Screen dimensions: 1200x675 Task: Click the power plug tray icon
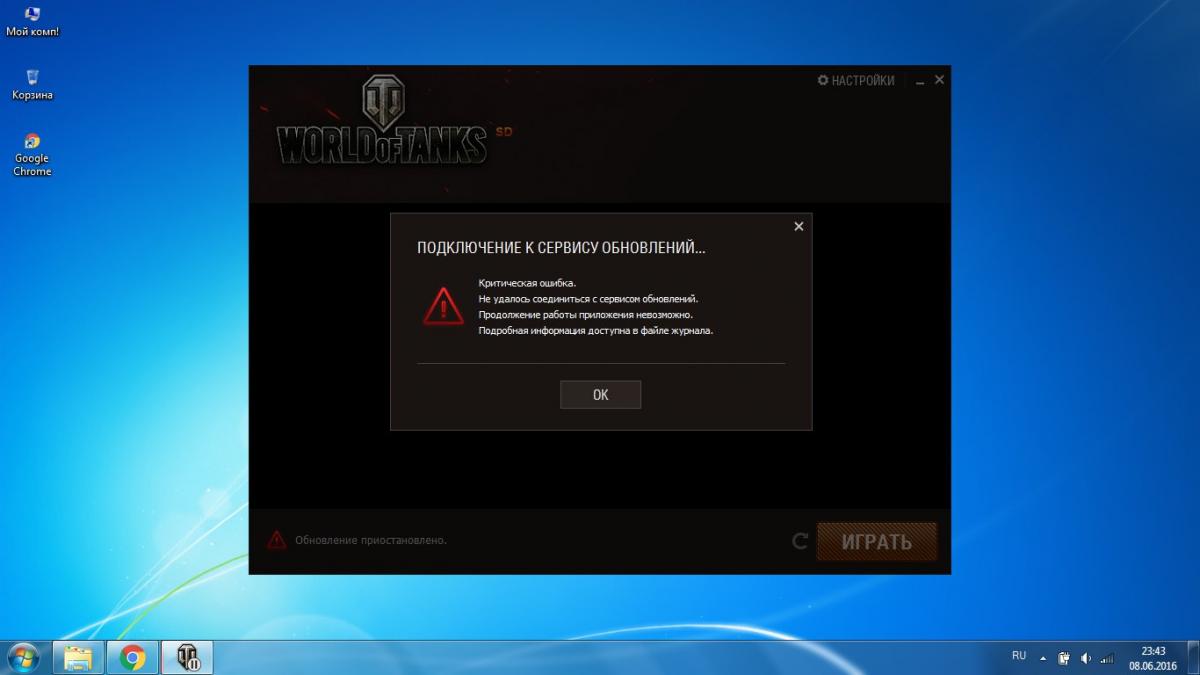pyautogui.click(x=1065, y=658)
